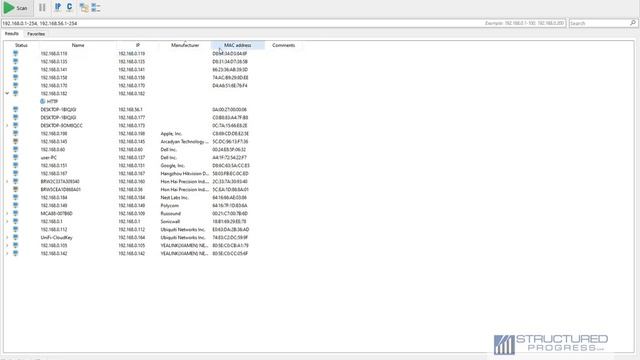
Task: Collapse the expanded 192.168.0.182 row
Action: [x=7, y=93]
